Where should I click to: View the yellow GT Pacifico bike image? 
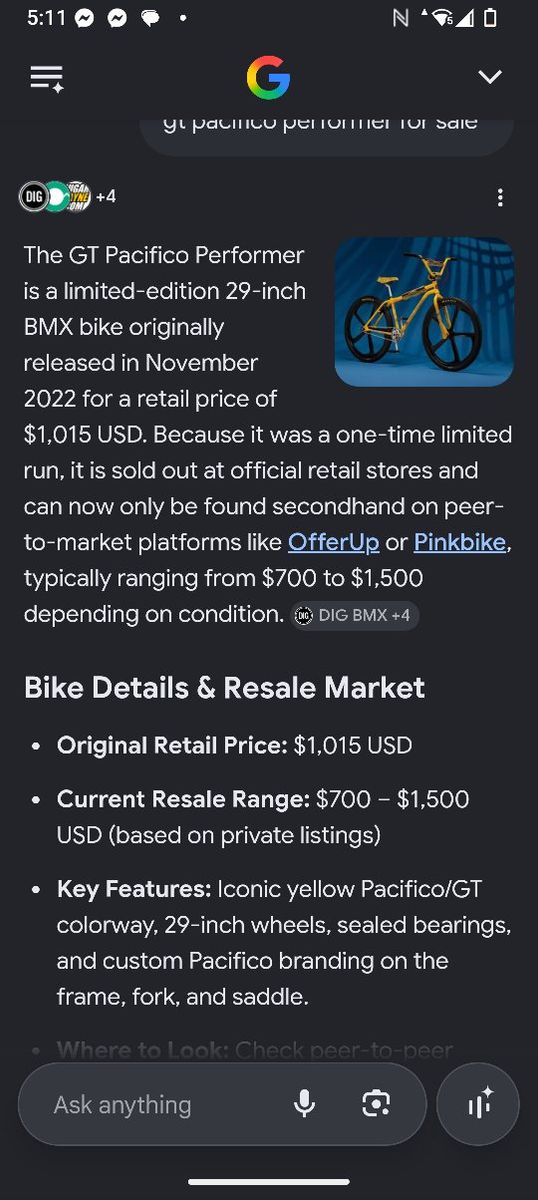pyautogui.click(x=424, y=312)
